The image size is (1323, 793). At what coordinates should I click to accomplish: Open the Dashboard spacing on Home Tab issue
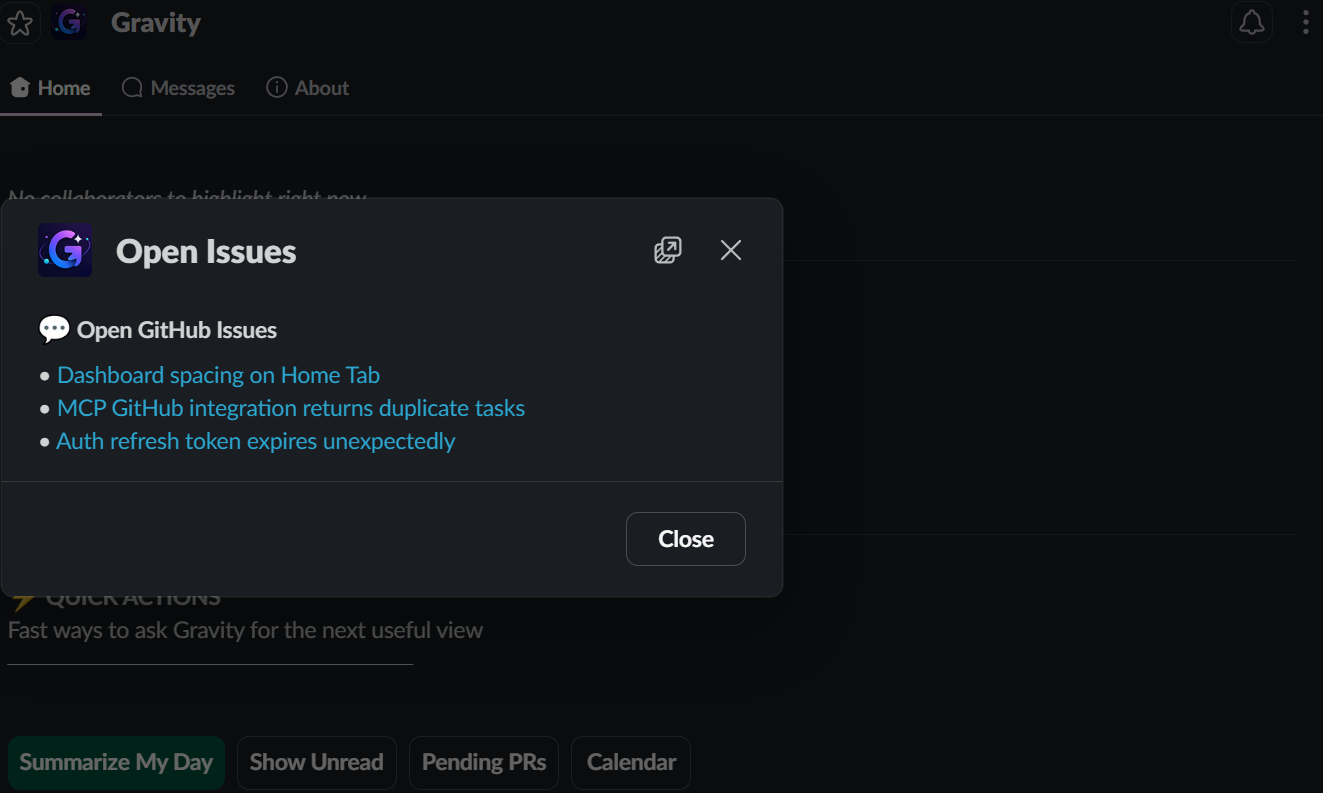point(218,375)
